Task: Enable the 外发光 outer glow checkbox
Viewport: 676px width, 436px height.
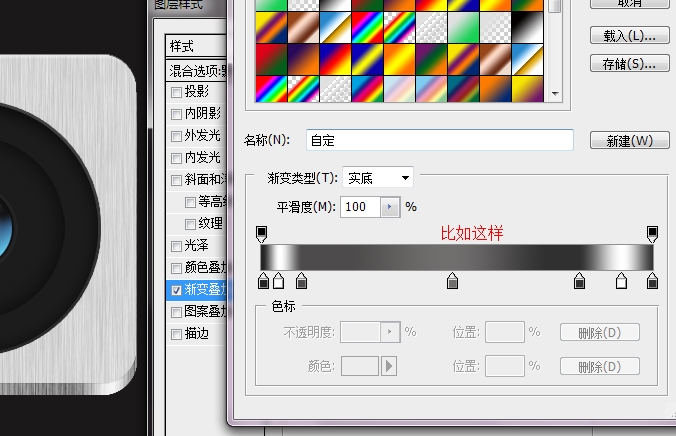Action: click(x=177, y=136)
